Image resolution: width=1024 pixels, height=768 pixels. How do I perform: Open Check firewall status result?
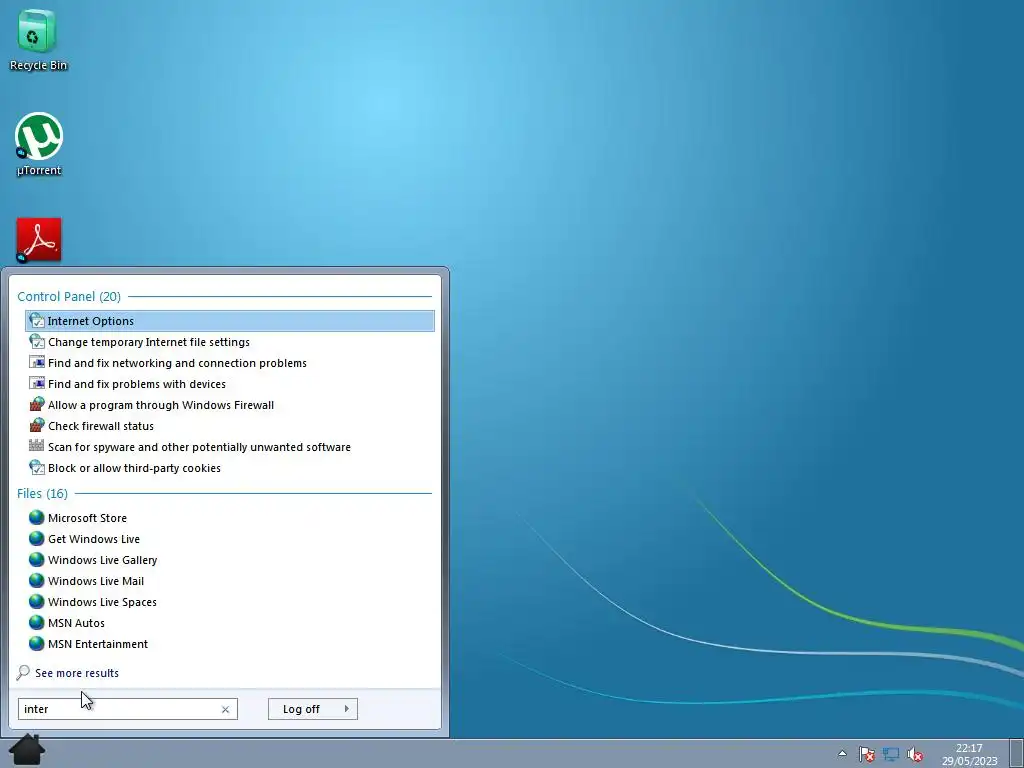(230, 425)
